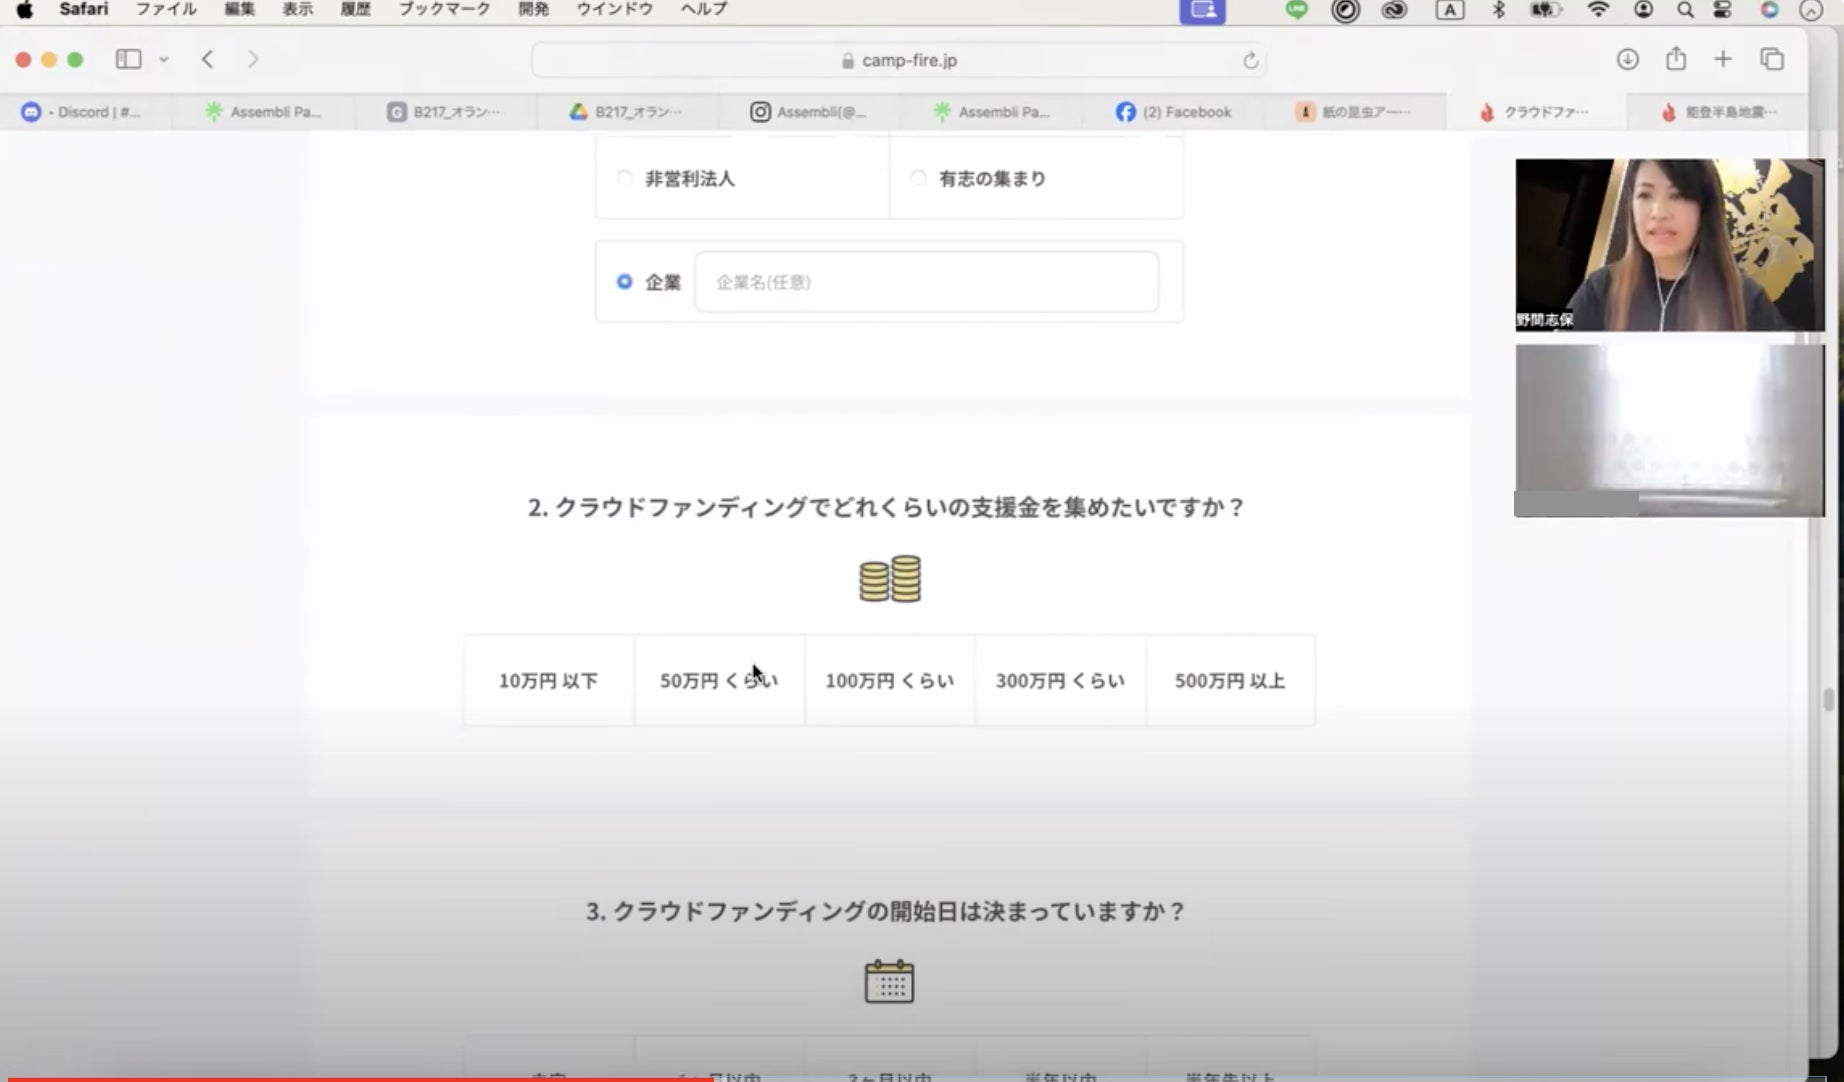The image size is (1844, 1082).
Task: Expand the sidebar dropdown chevron
Action: tap(164, 60)
